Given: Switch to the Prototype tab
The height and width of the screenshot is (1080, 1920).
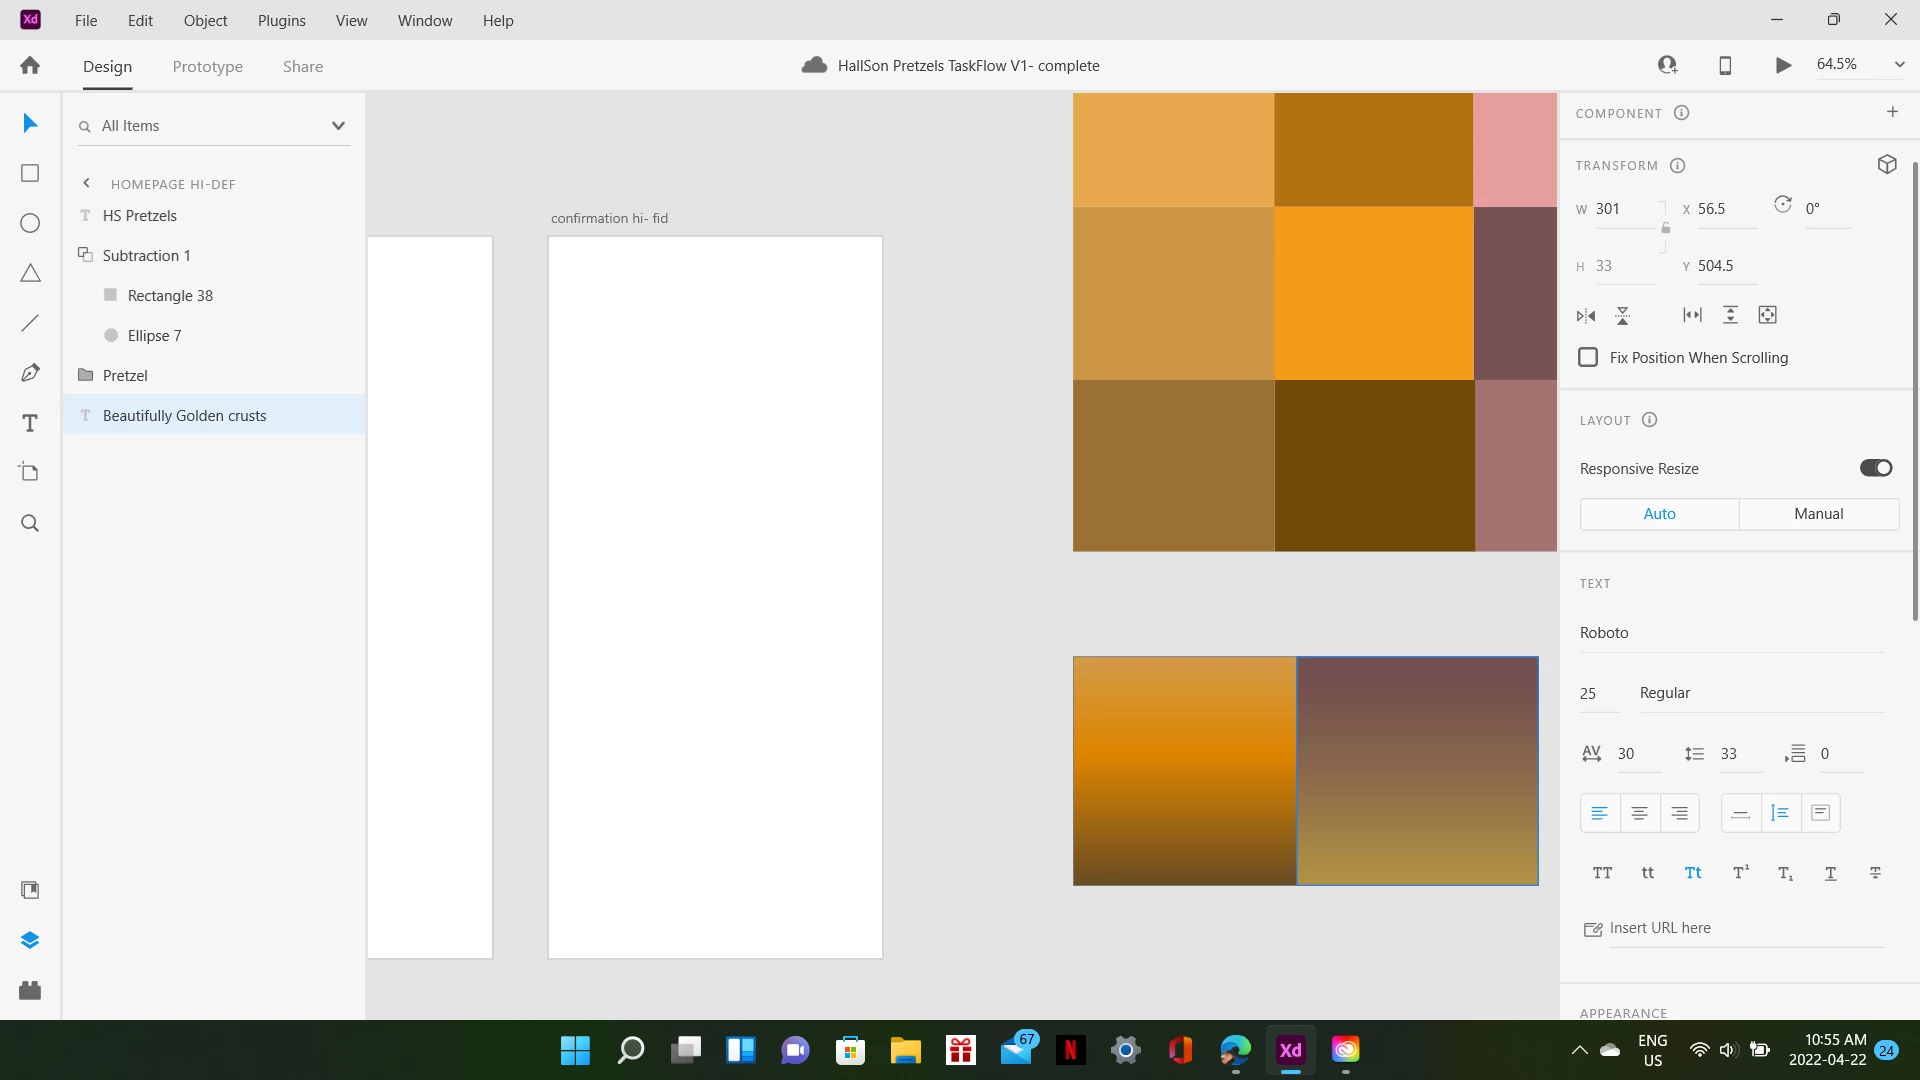Looking at the screenshot, I should (x=207, y=67).
